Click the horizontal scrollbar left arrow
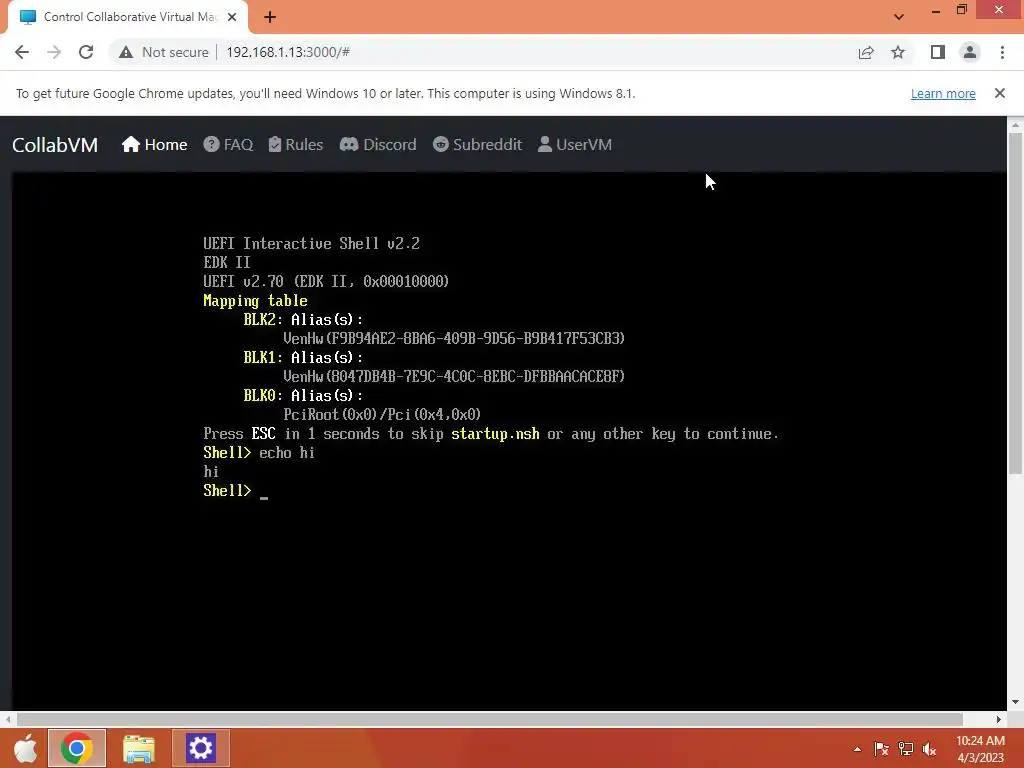 [8, 719]
